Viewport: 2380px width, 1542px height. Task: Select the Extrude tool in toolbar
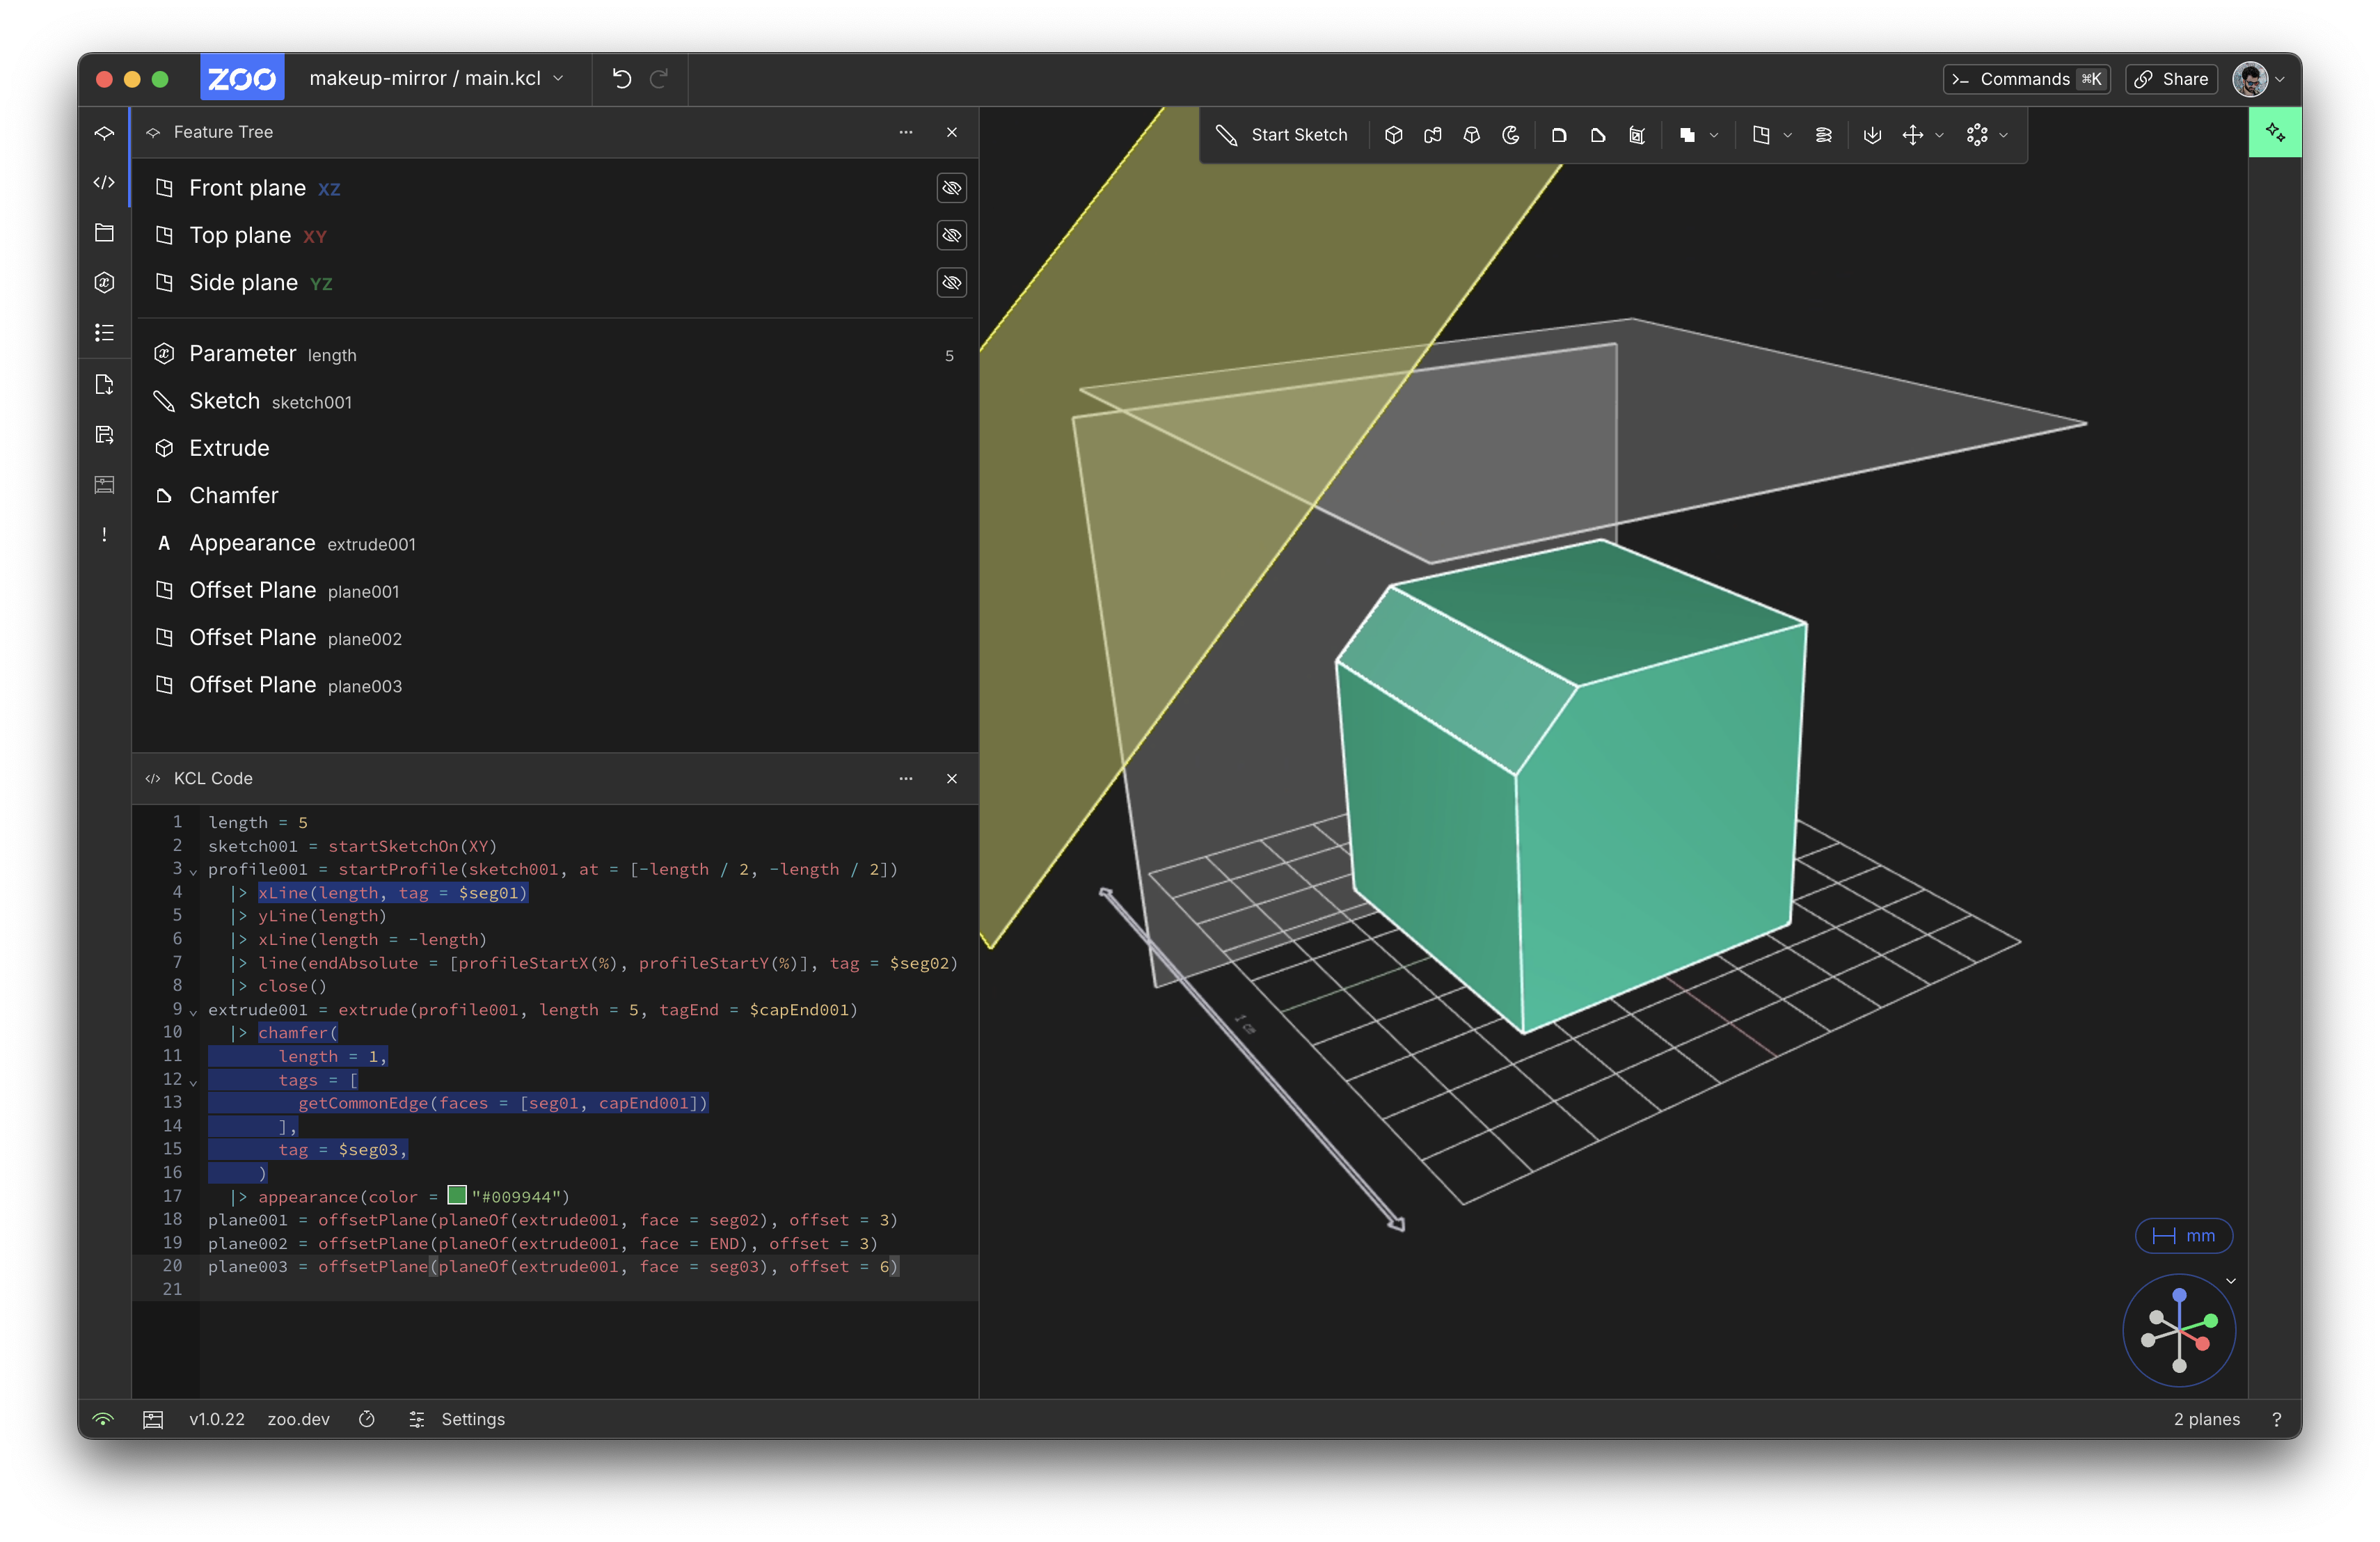tap(1393, 135)
